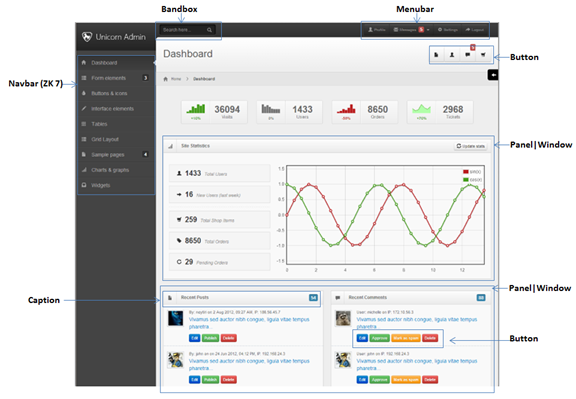Follow the Home breadcrumb link
This screenshot has width=576, height=399.
point(176,79)
